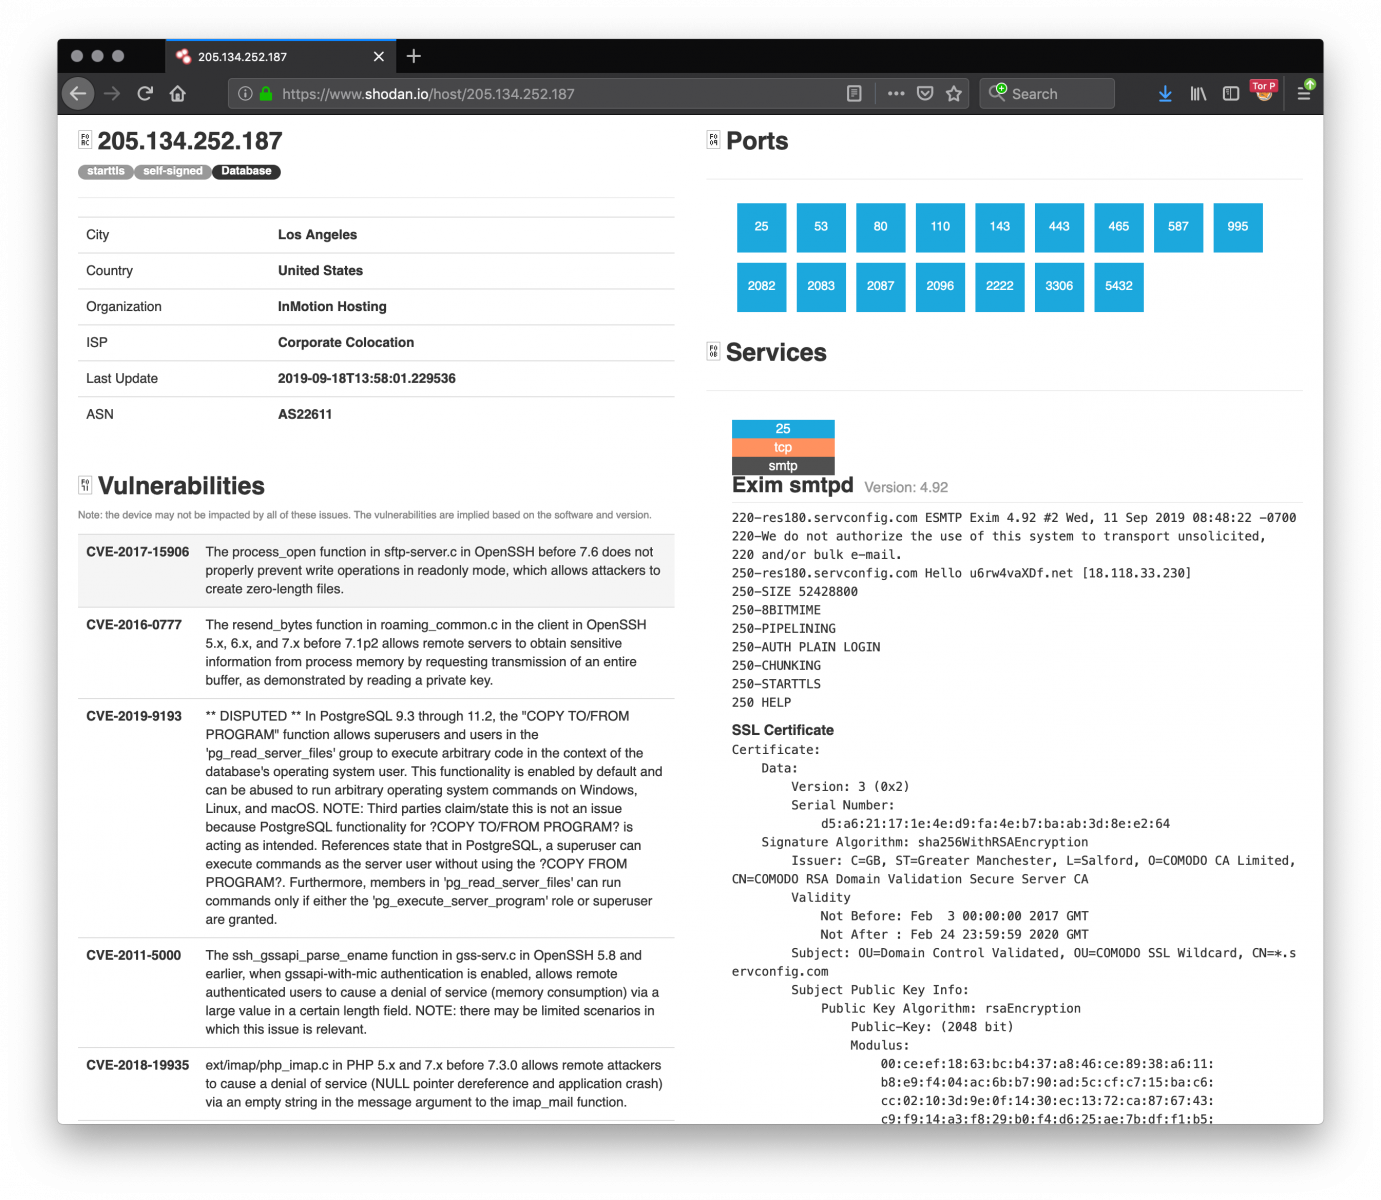
Task: Open a new browser tab
Action: point(414,56)
